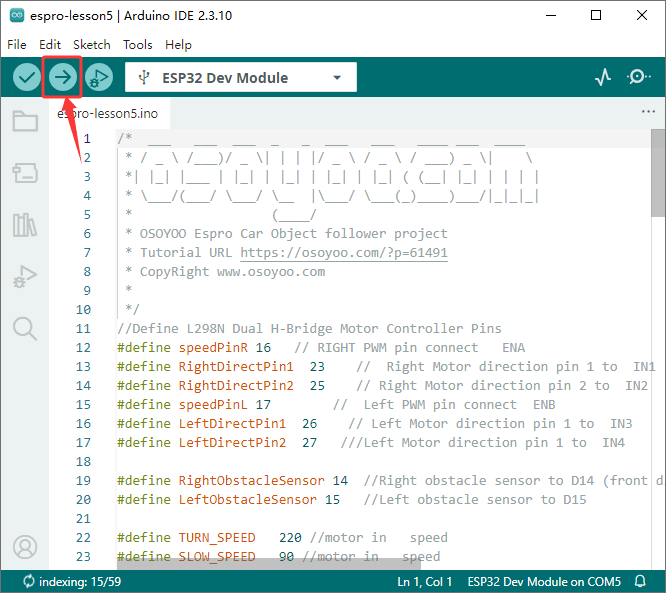Screen dimensions: 666x593
Task: Open the editor tab overflow (three dots) menu
Action: [x=648, y=112]
